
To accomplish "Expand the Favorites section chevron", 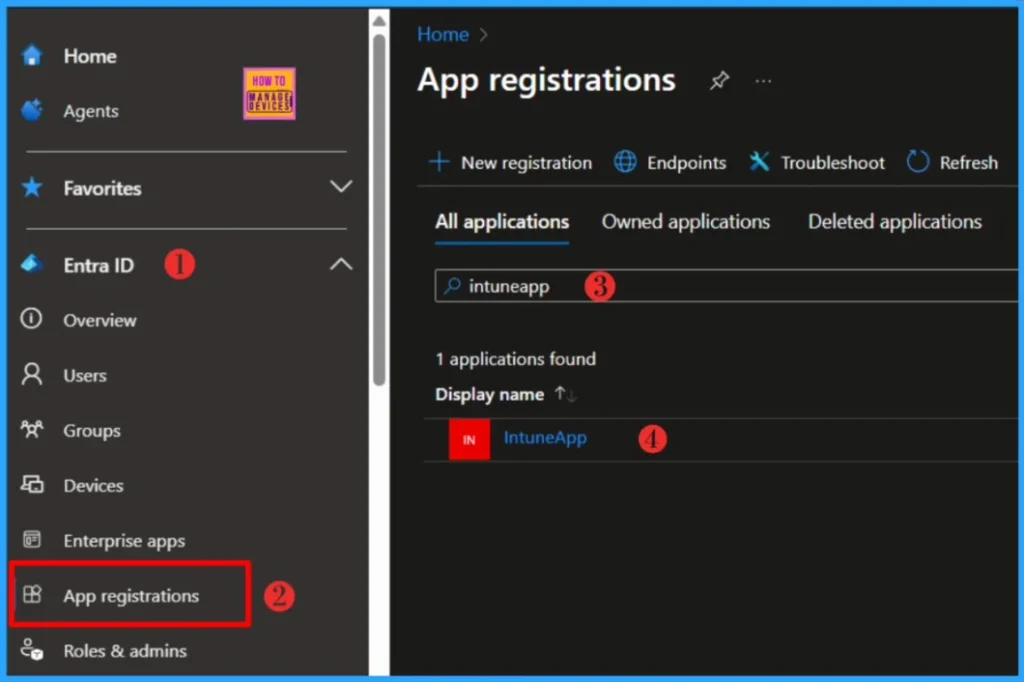I will point(341,187).
